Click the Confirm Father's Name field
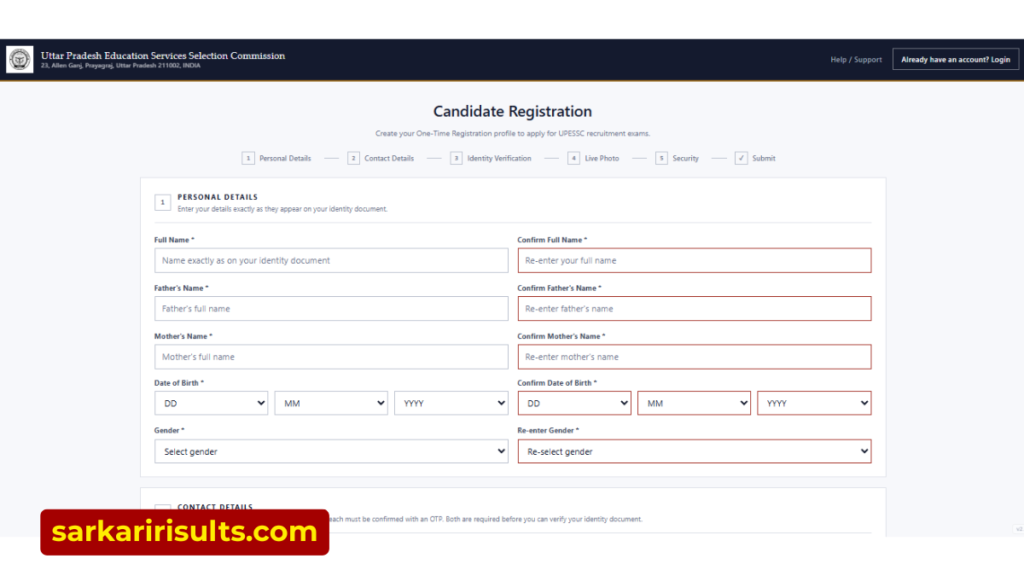Viewport: 1024px width, 576px height. pos(694,308)
